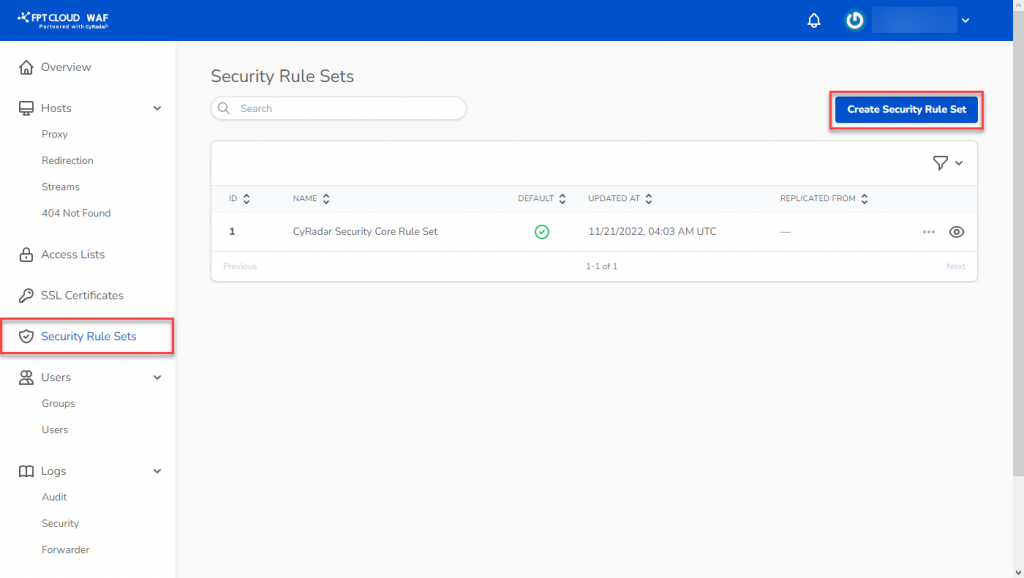
Task: Go to Audit logs page
Action: pyautogui.click(x=55, y=497)
